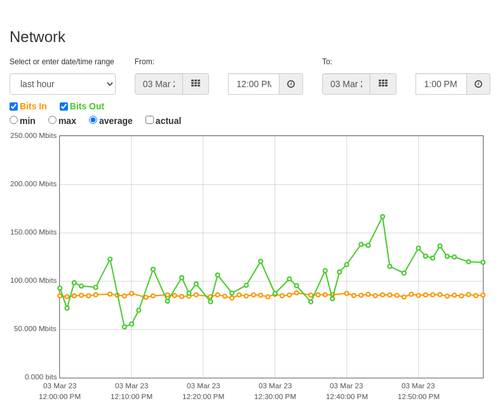Click the 'To:' label

coord(327,62)
